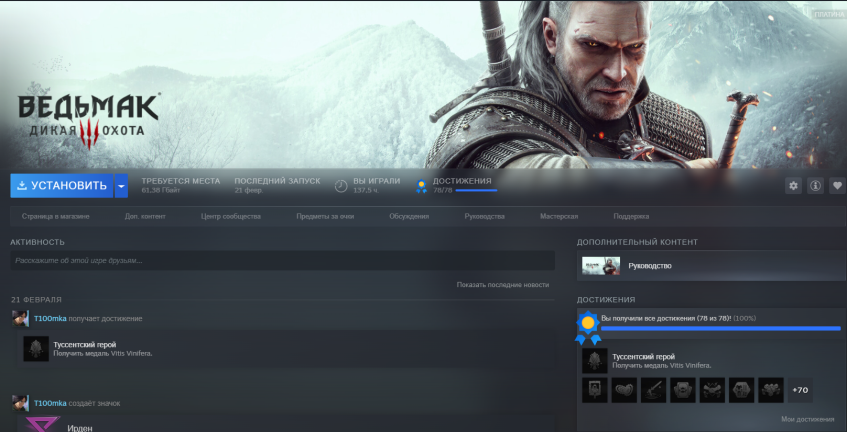Click the game info icon
The width and height of the screenshot is (847, 432).
(816, 186)
